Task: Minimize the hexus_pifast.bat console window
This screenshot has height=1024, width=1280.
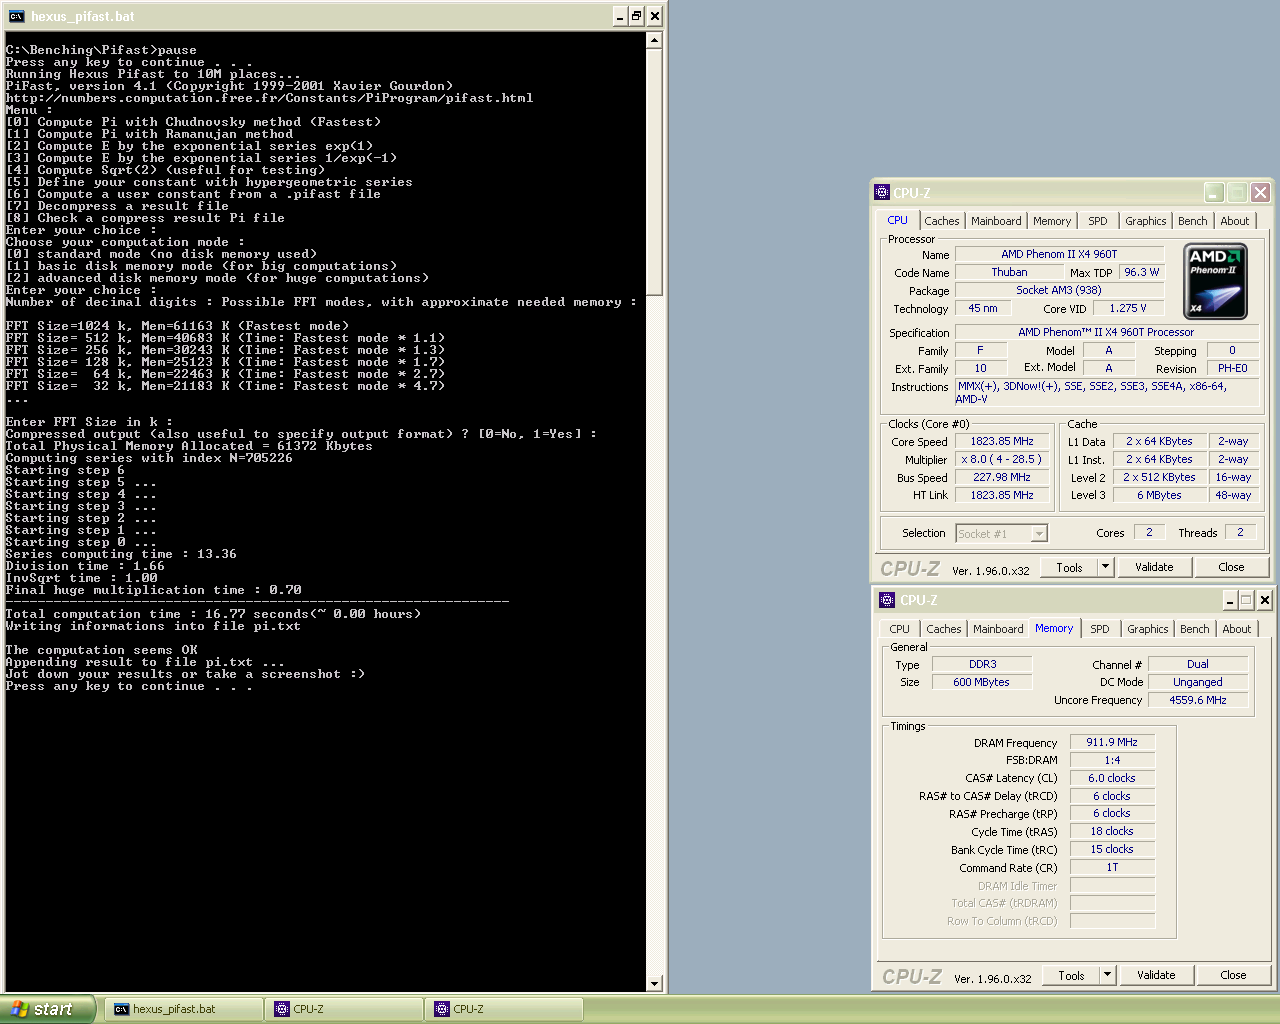Action: click(x=620, y=16)
